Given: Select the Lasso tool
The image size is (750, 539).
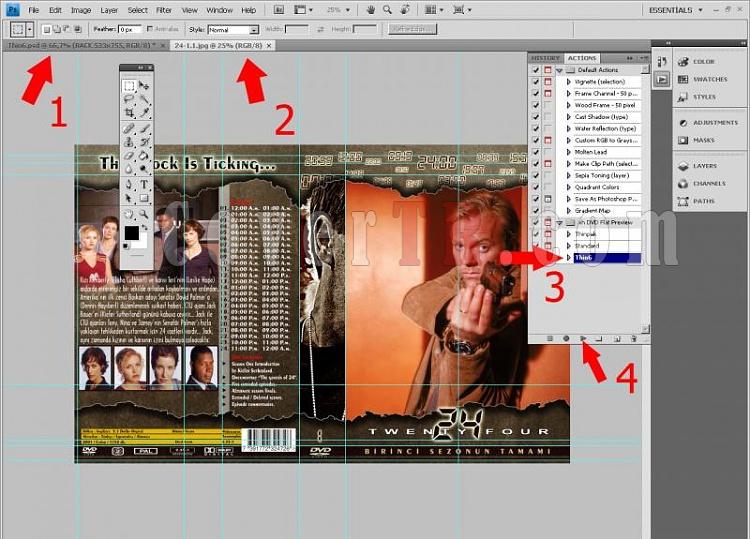Looking at the screenshot, I should point(129,99).
